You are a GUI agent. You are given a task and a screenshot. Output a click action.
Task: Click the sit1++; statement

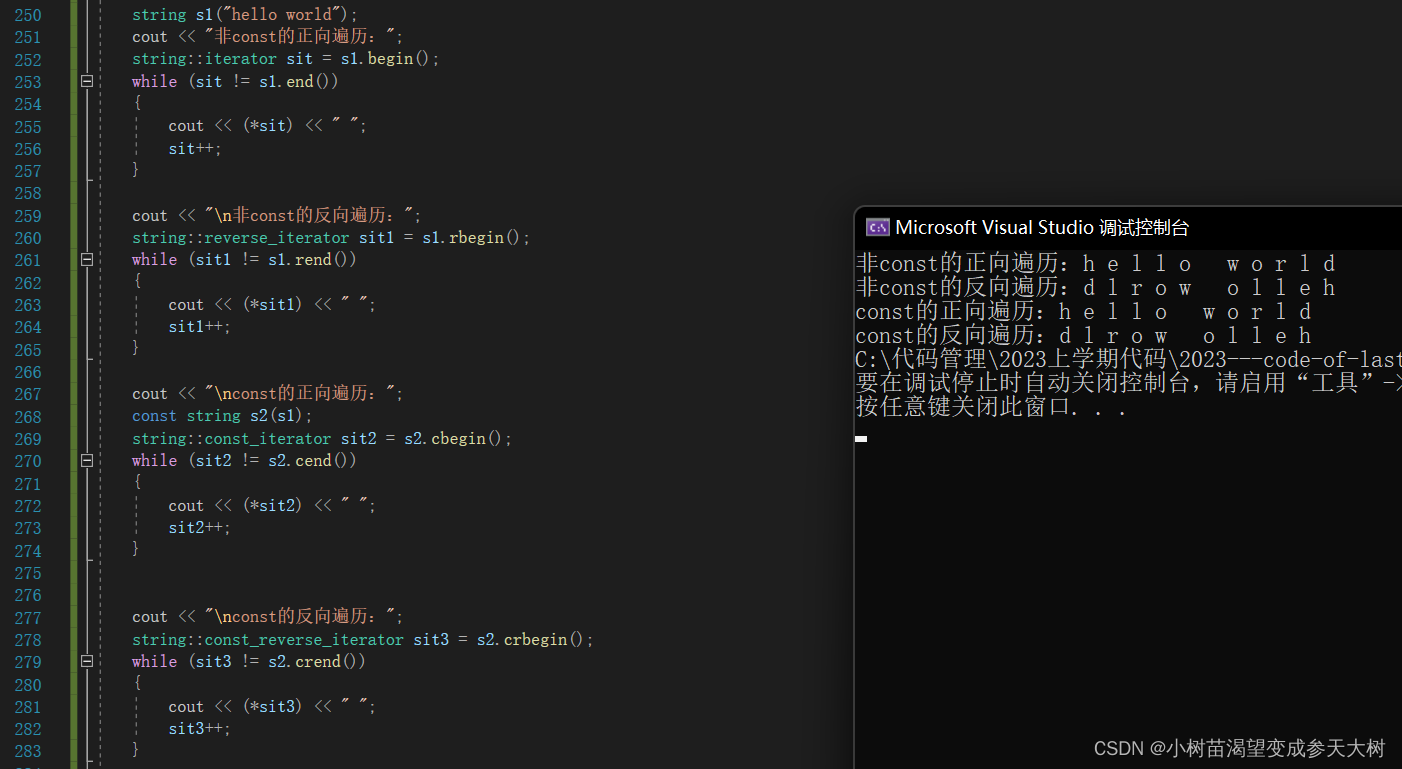(200, 326)
